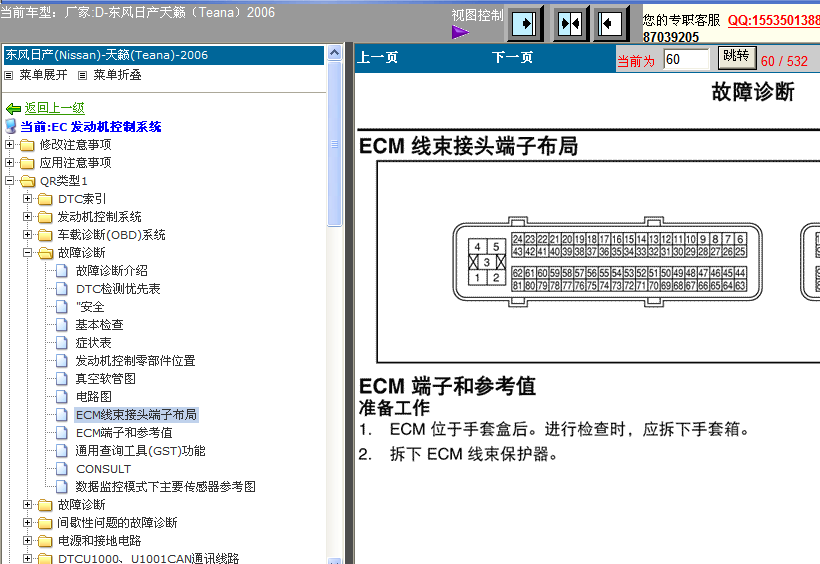Click the open folder icon of QR类型1
Viewport: 820px width, 564px height.
coord(27,181)
